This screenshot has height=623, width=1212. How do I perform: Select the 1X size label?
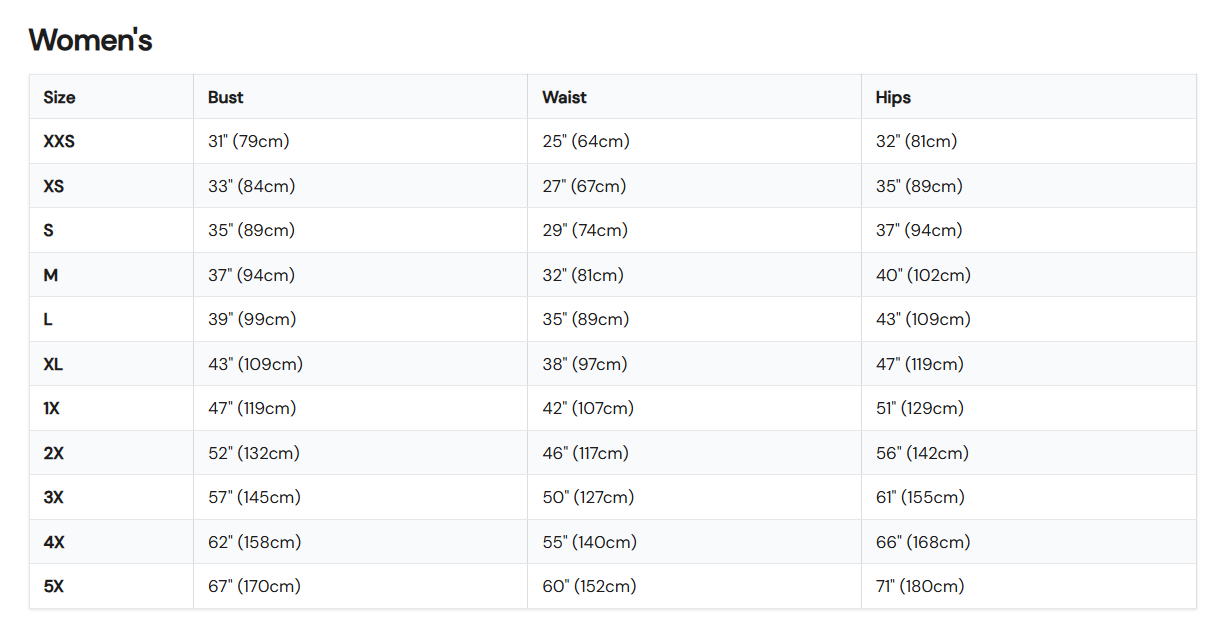[52, 408]
